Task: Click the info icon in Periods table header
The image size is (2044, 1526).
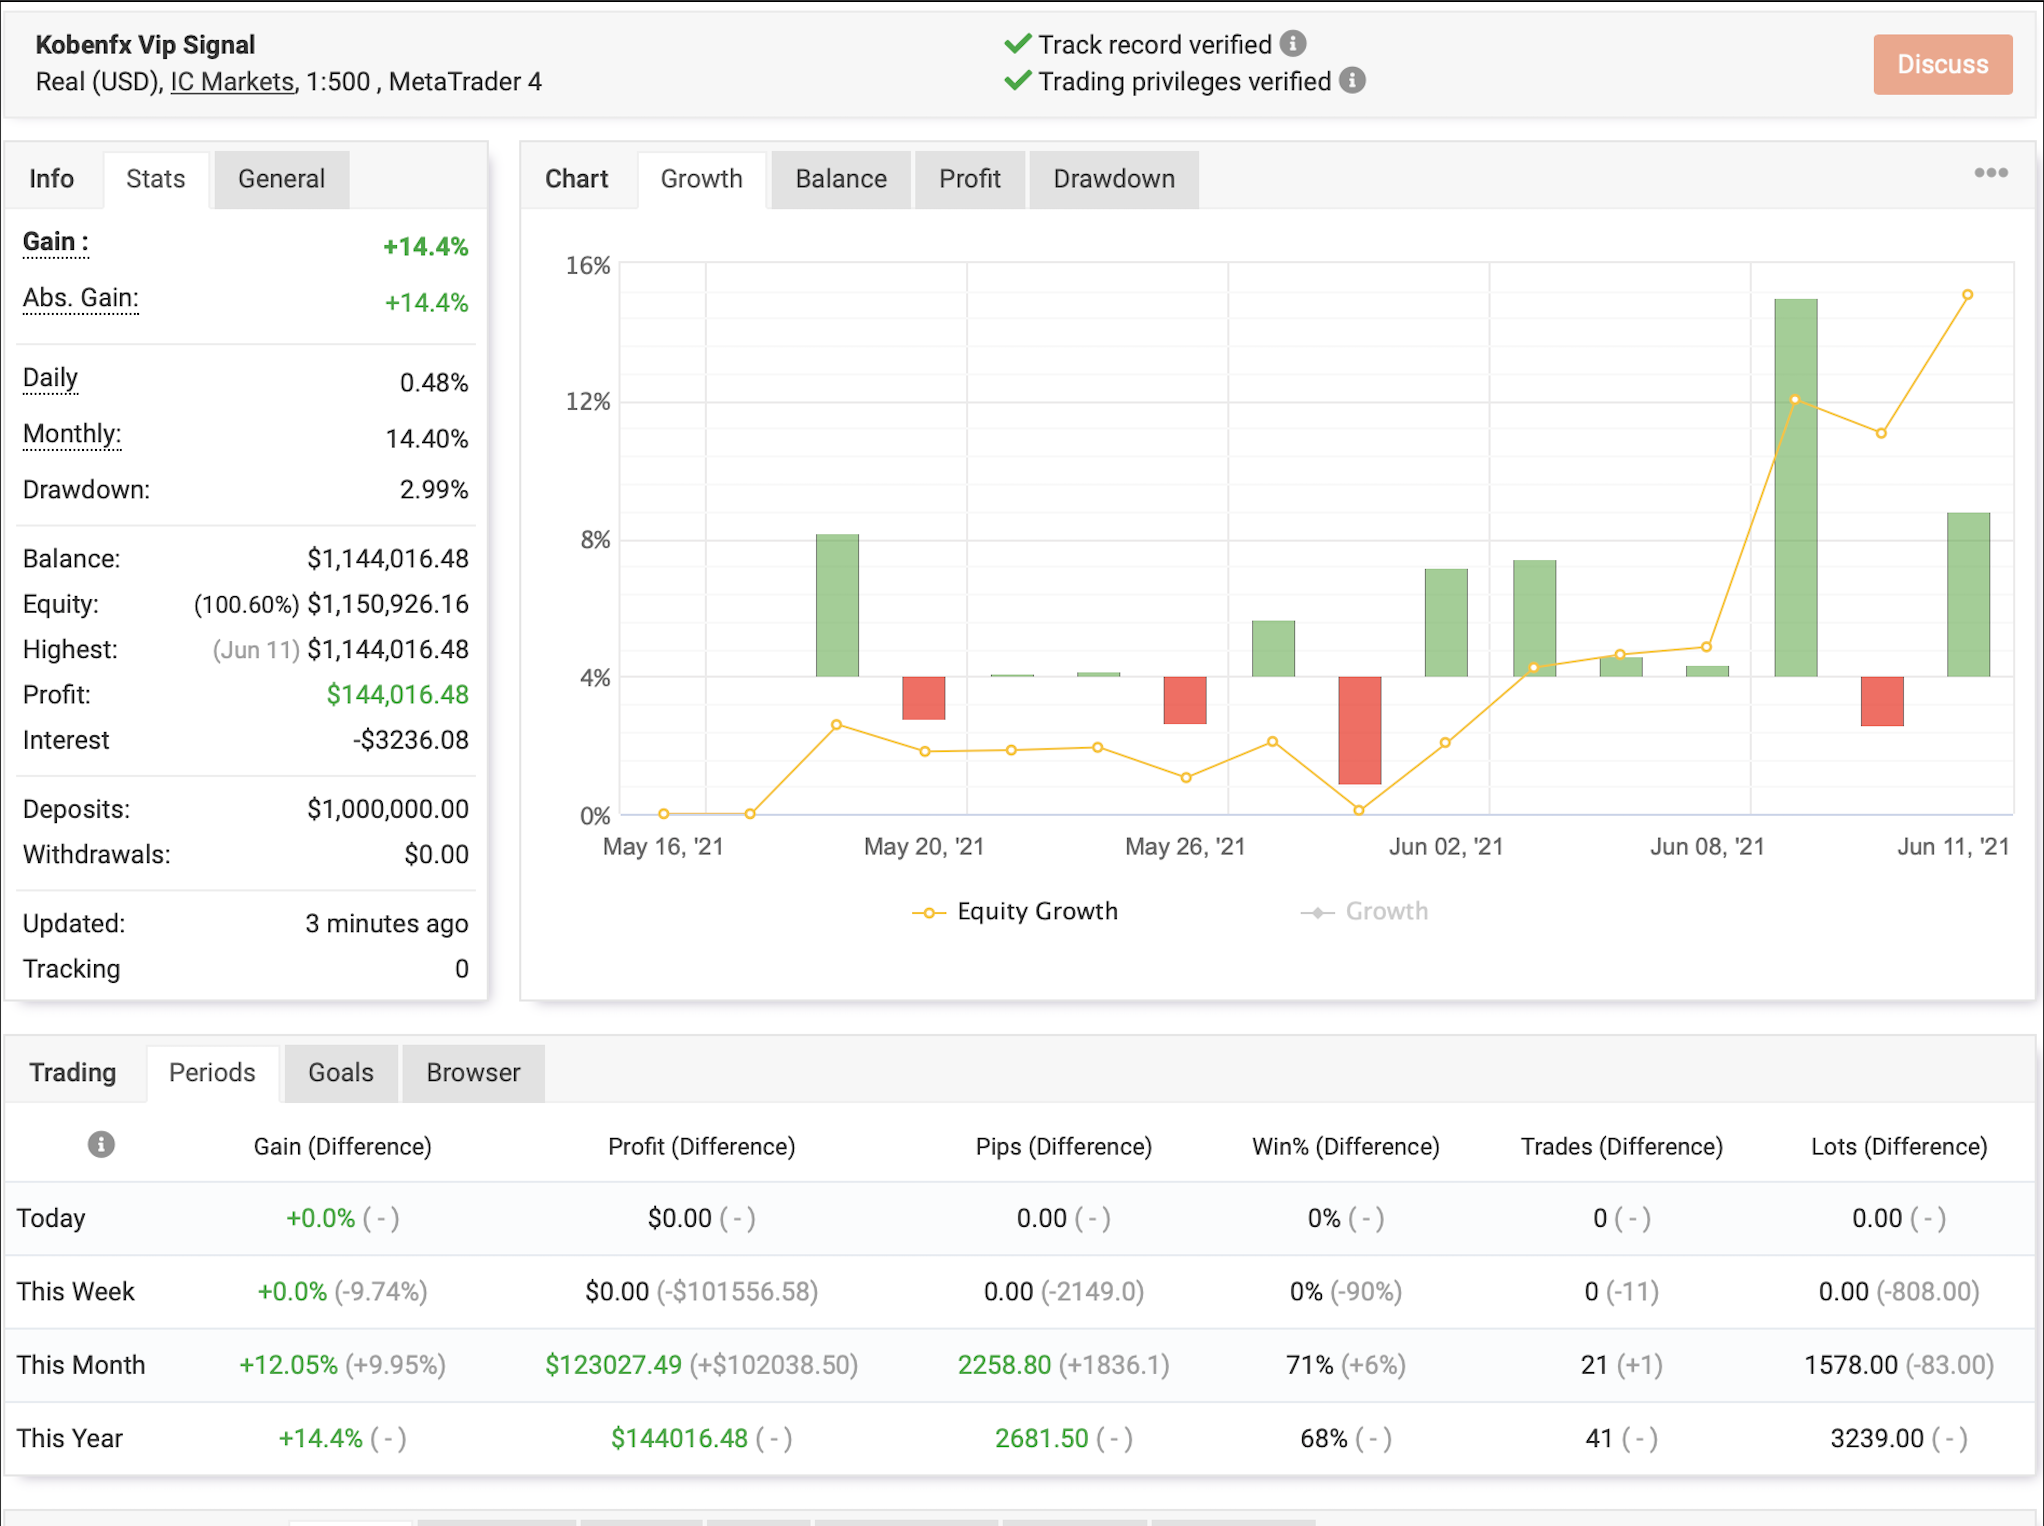Action: 101,1144
